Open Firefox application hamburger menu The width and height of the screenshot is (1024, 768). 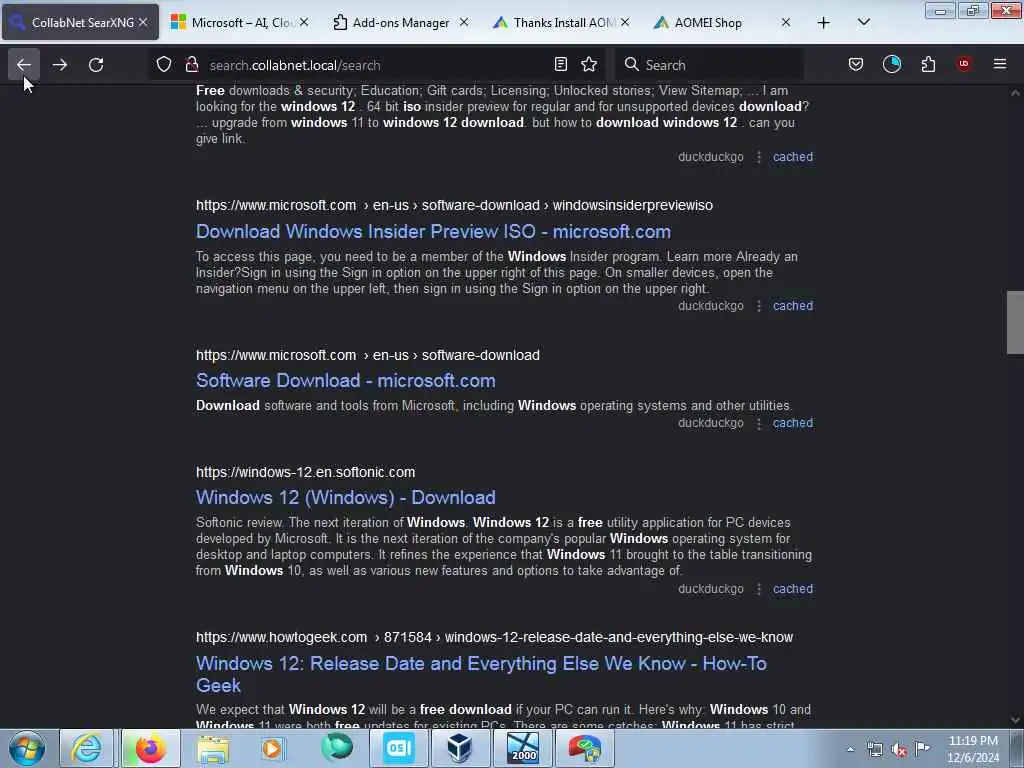click(1000, 64)
